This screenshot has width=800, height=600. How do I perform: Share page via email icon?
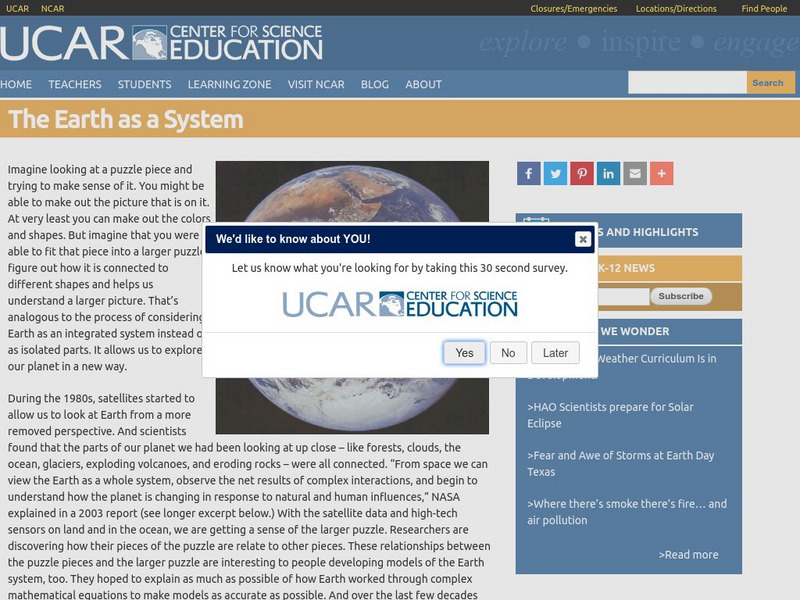(635, 173)
